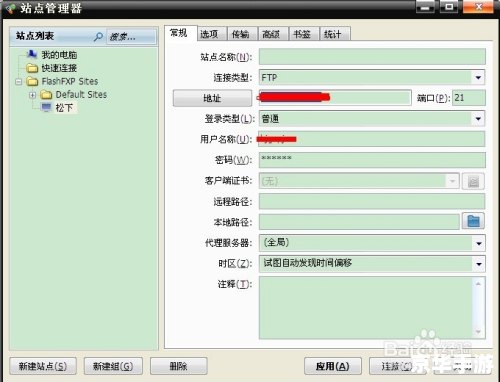This screenshot has height=382, width=500.
Task: Select the 松下 site entry
Action: tap(65, 108)
